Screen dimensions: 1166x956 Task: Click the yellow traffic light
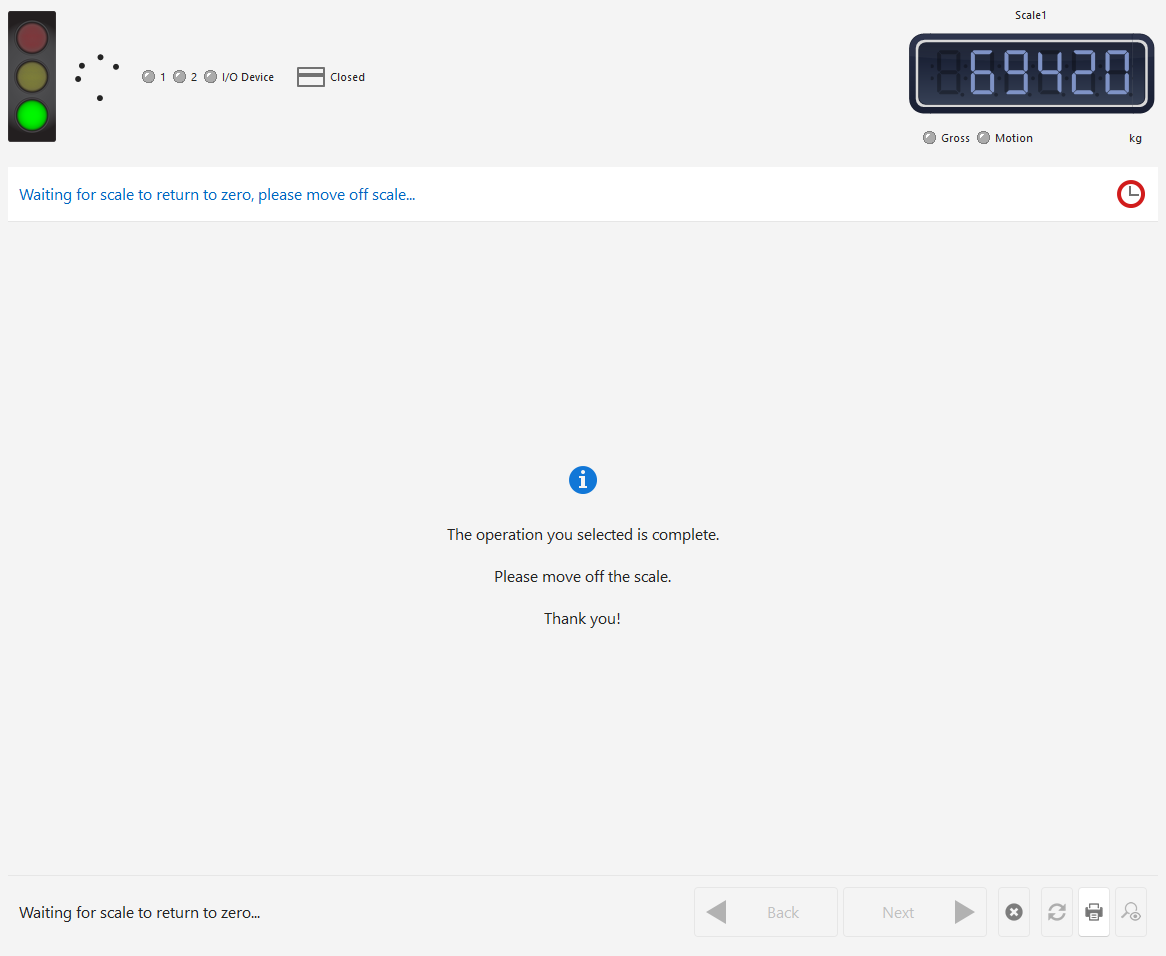pos(32,76)
